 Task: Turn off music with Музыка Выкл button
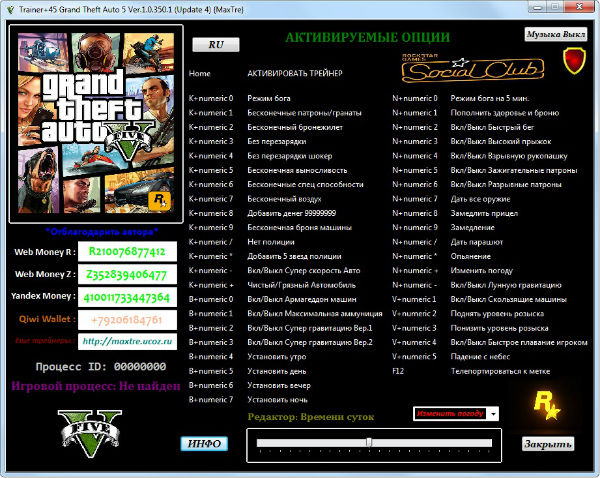click(556, 34)
